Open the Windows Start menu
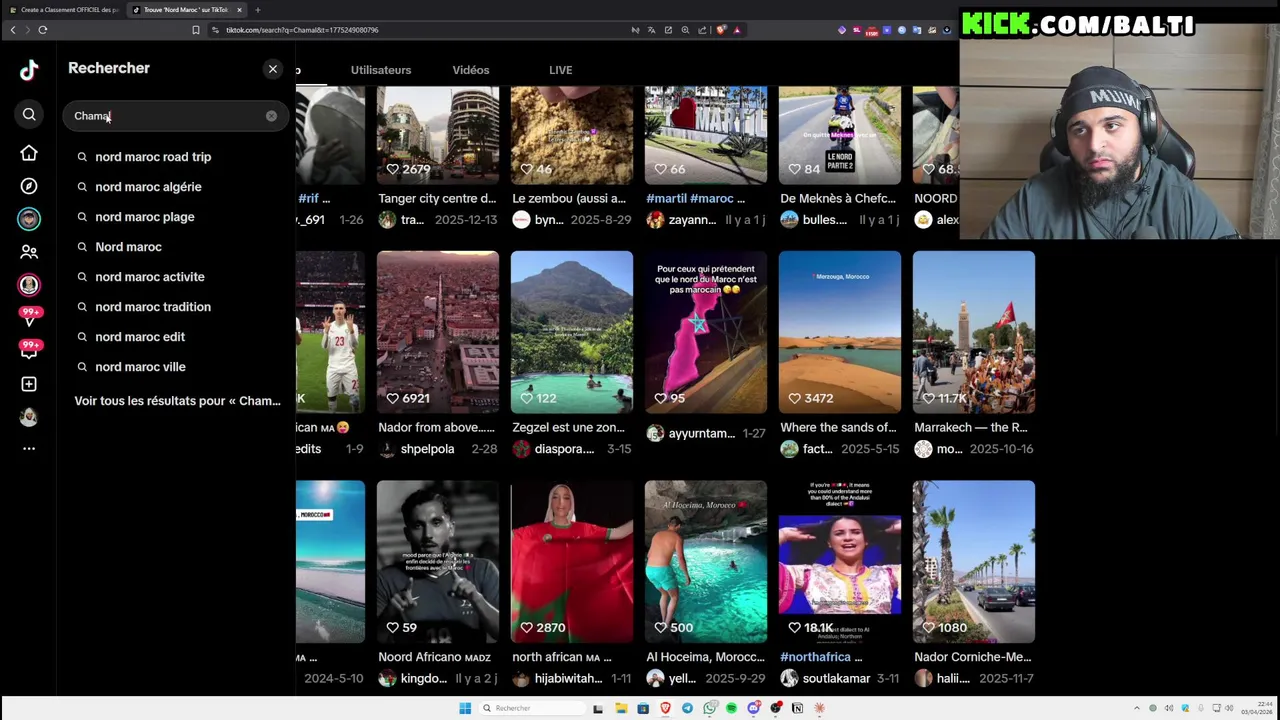This screenshot has width=1280, height=720. (x=465, y=708)
